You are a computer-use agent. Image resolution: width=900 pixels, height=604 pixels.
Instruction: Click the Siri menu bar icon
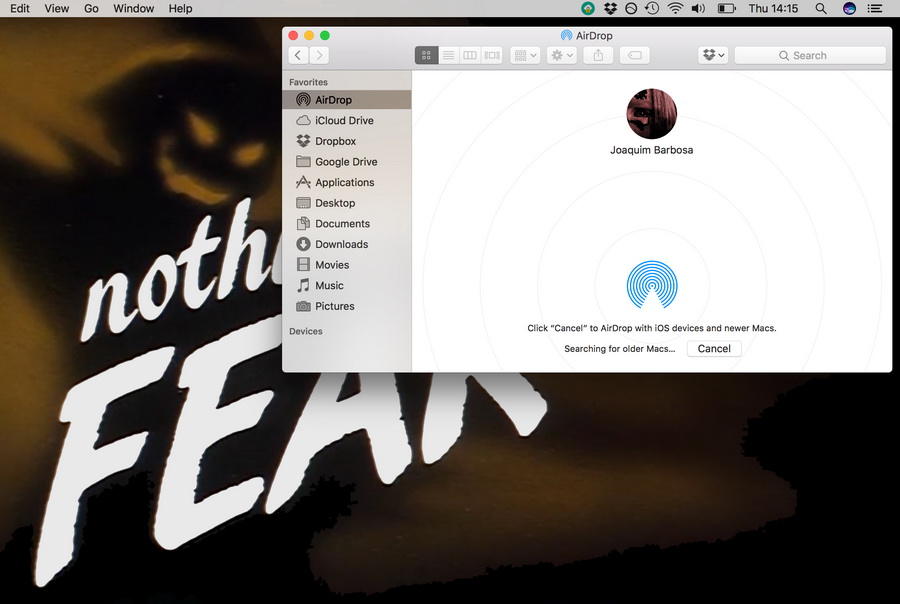point(849,9)
